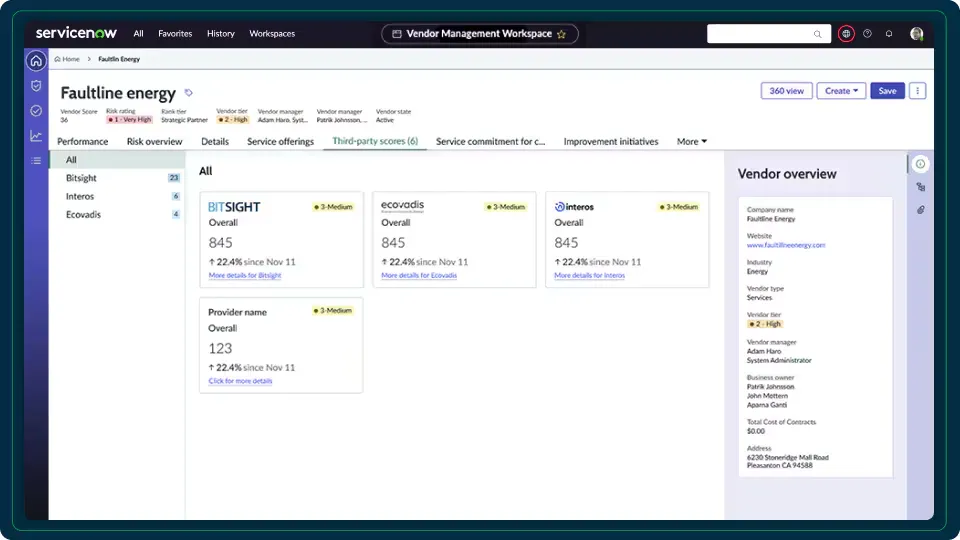Image resolution: width=960 pixels, height=540 pixels.
Task: Expand the More tabs dropdown
Action: tap(691, 142)
